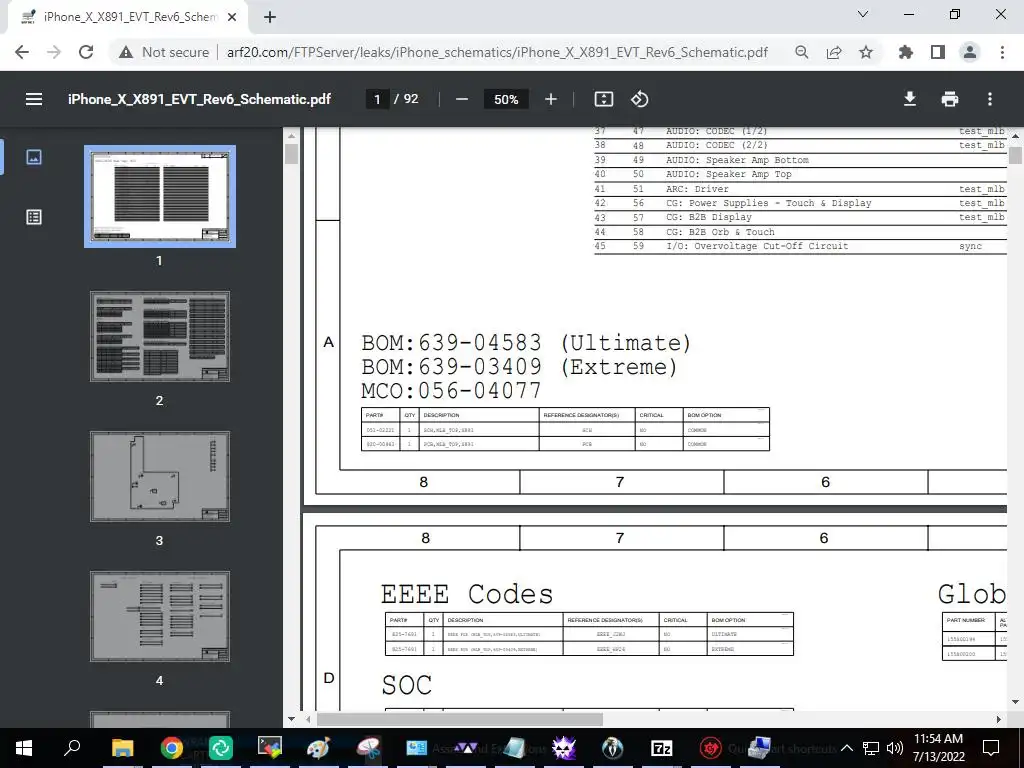Open a new browser tab
1024x768 pixels.
pyautogui.click(x=270, y=17)
